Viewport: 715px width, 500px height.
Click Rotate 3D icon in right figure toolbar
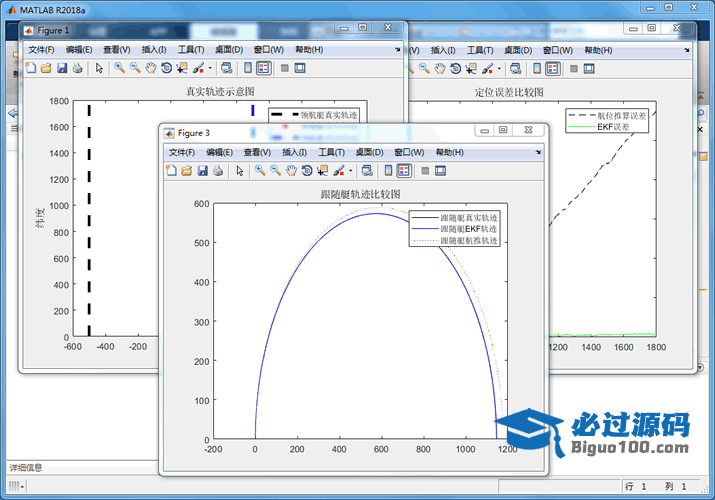tap(456, 69)
